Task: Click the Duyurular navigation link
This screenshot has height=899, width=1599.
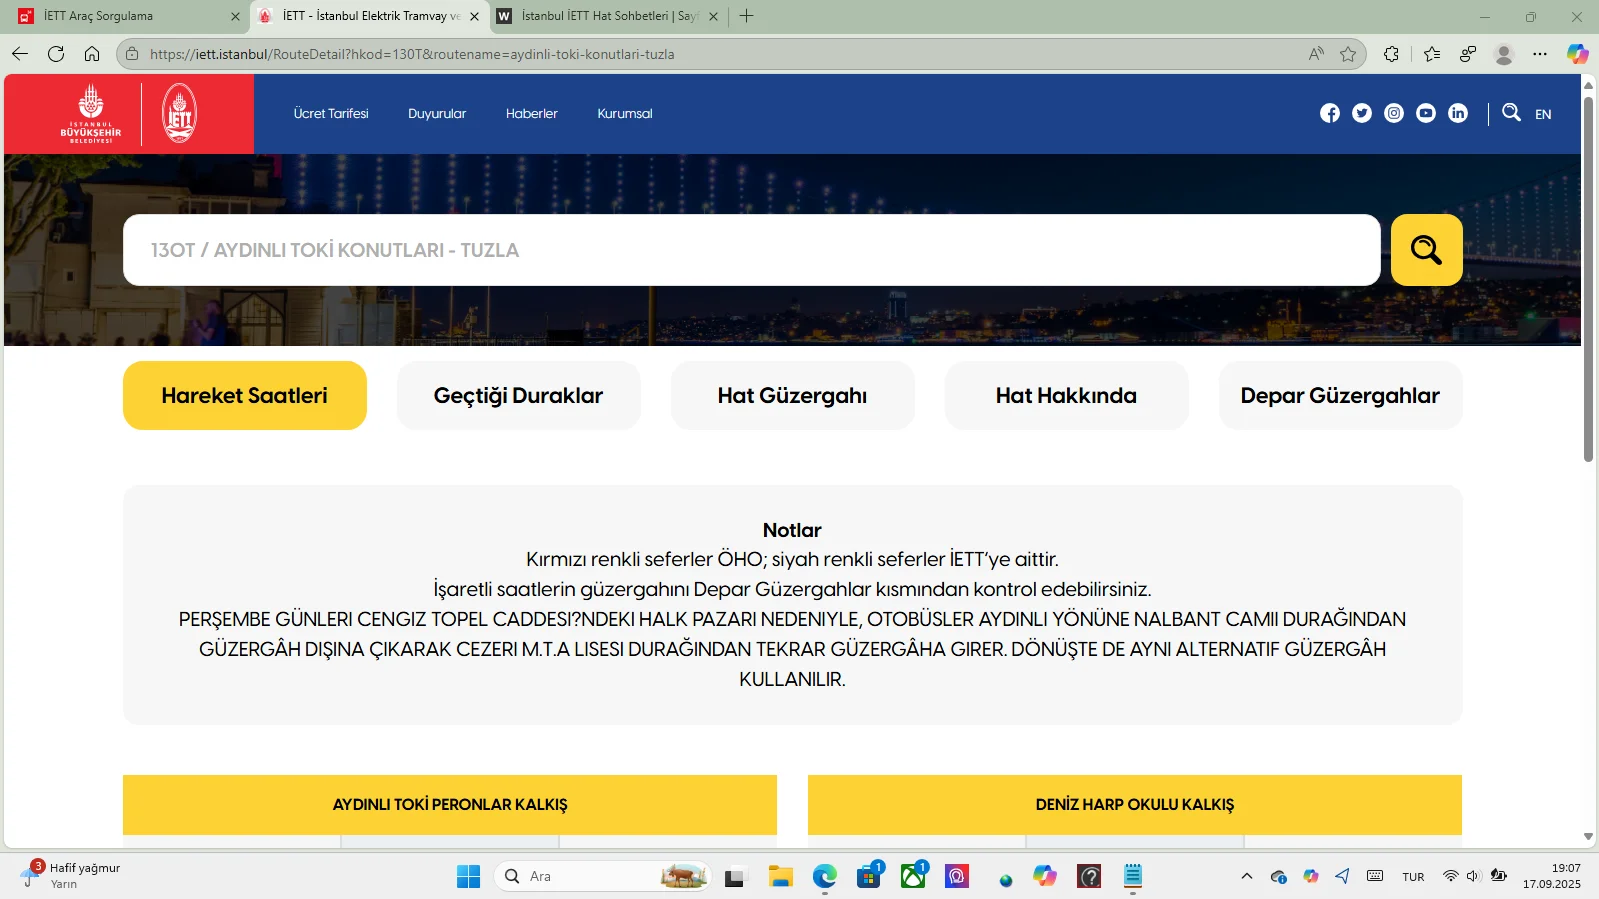Action: [437, 114]
